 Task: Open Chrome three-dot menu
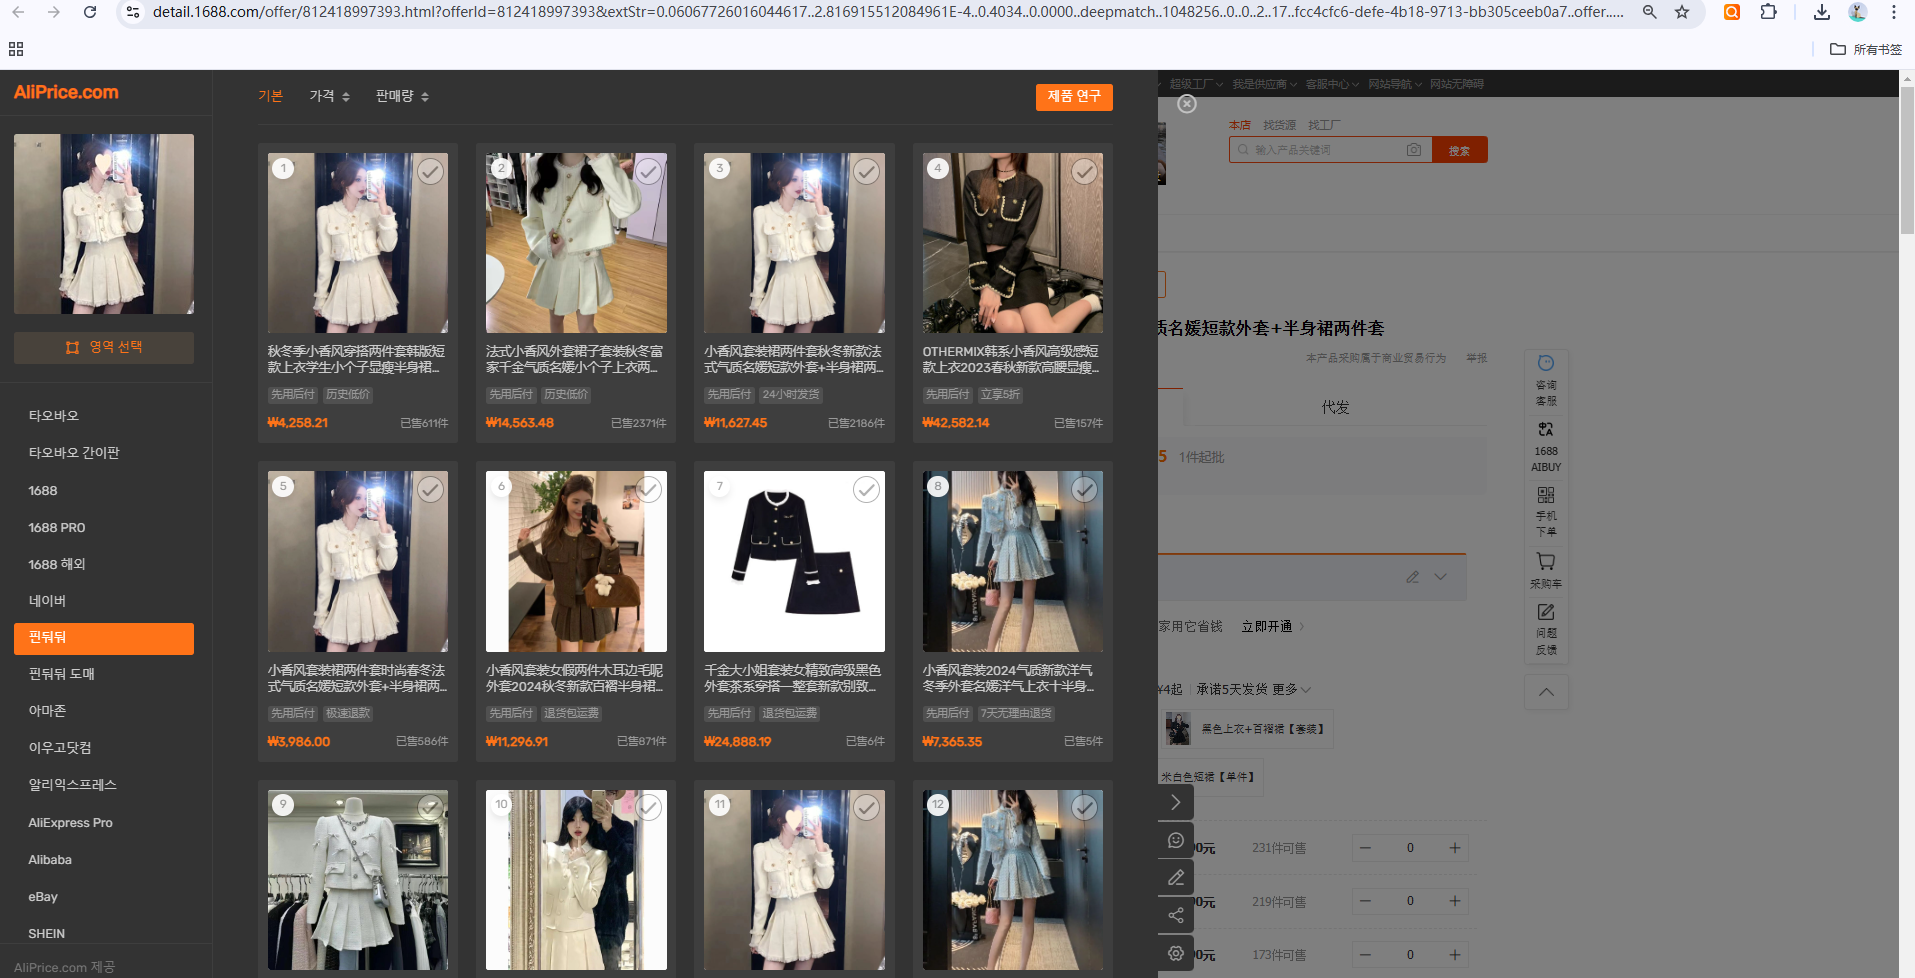1894,12
